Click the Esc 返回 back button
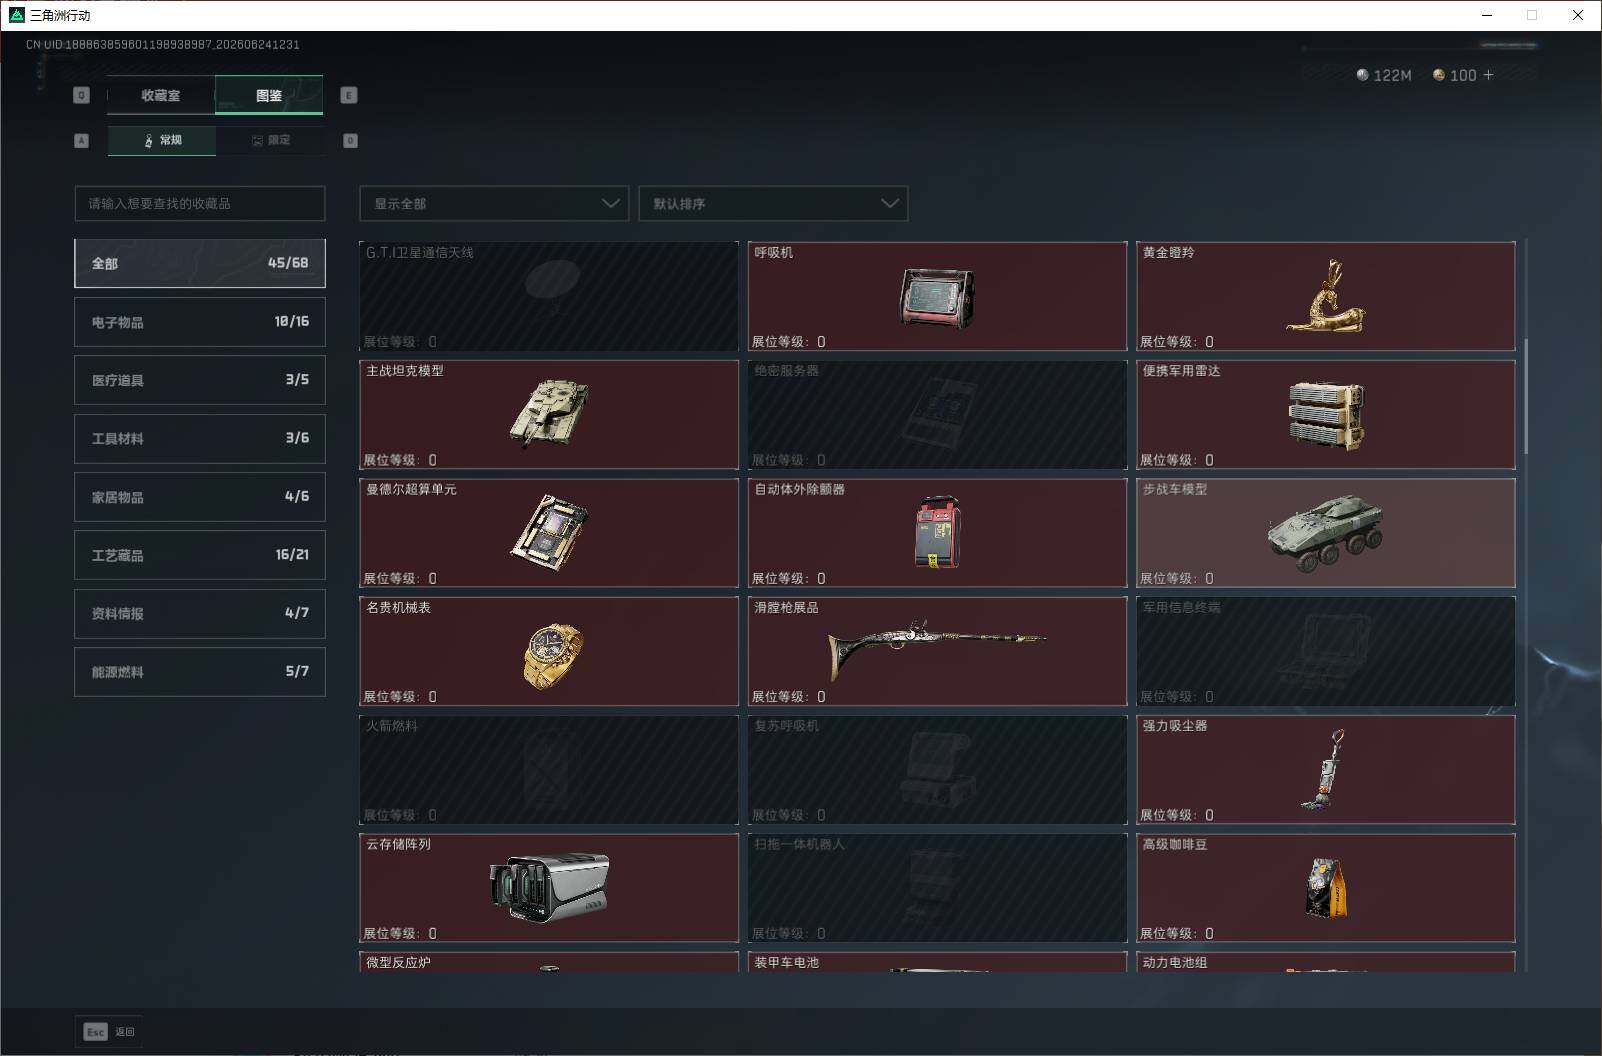This screenshot has width=1602, height=1056. click(109, 1031)
